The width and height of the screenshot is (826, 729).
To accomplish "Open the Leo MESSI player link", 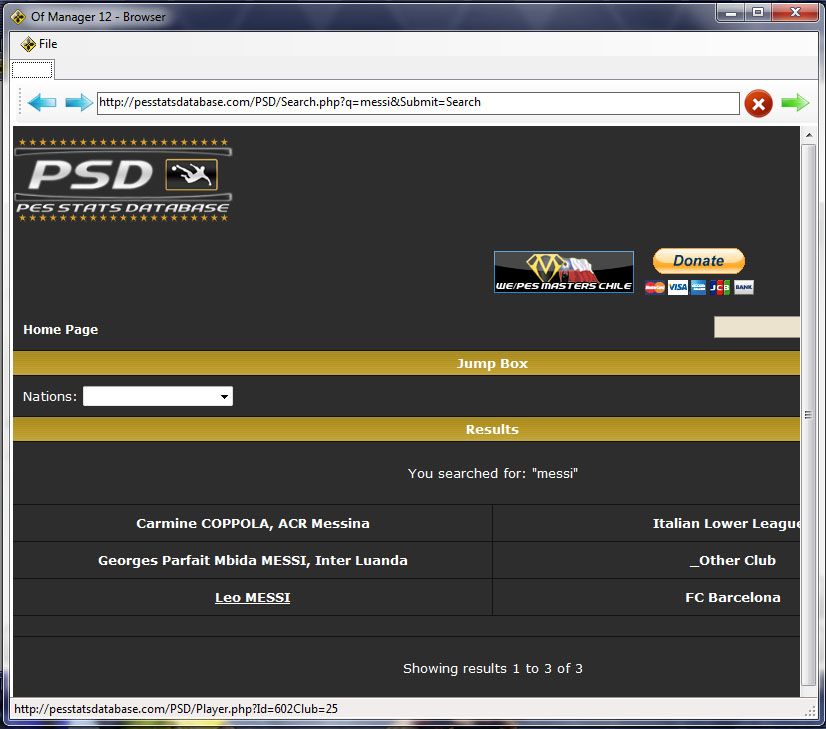I will (x=252, y=597).
